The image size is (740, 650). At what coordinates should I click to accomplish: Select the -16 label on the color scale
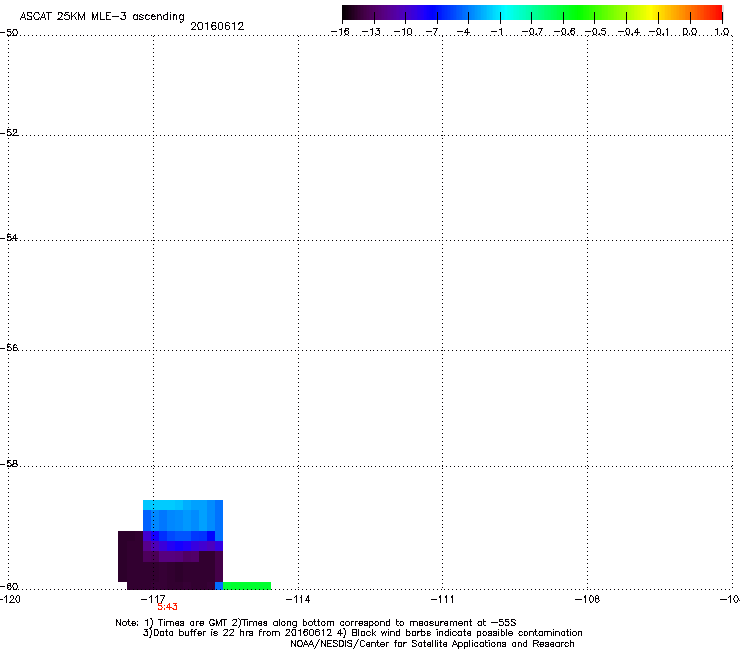pyautogui.click(x=340, y=32)
